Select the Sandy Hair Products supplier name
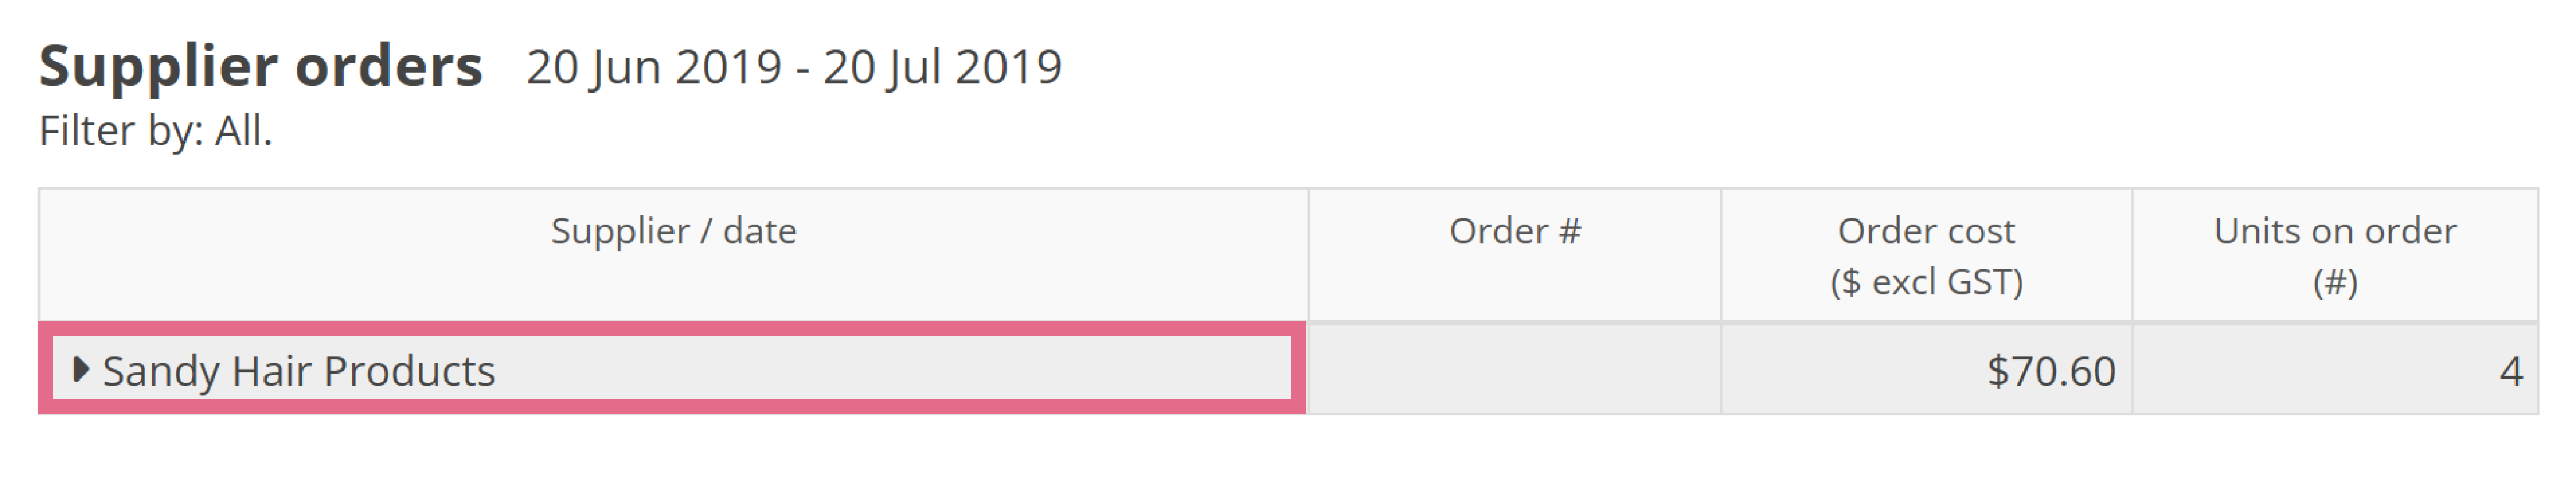2576x480 pixels. tap(299, 371)
